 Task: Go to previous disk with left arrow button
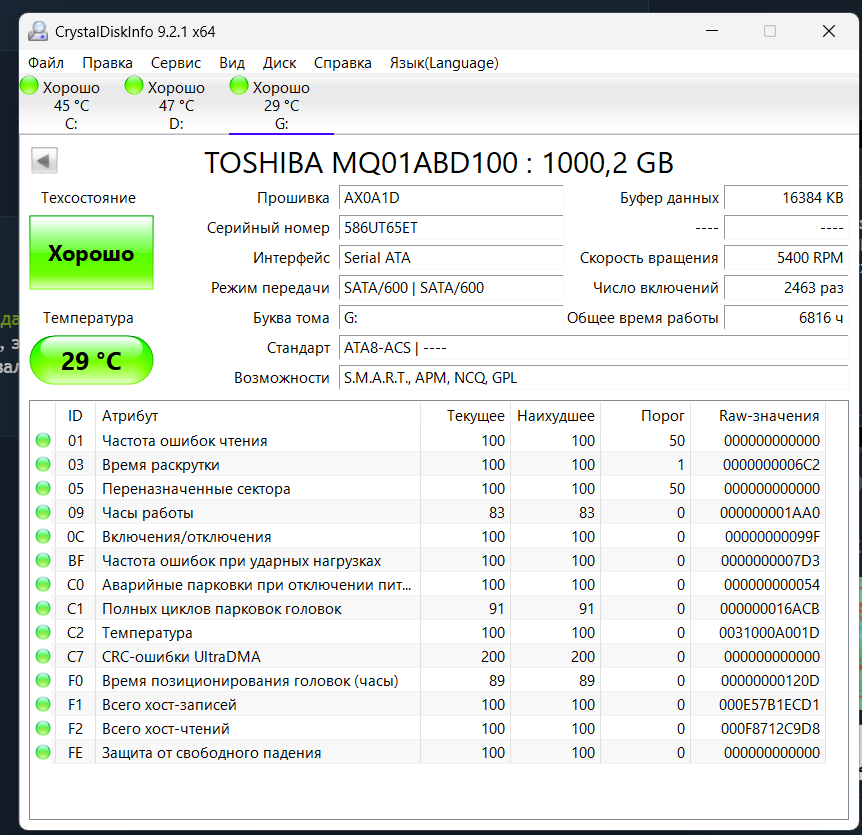pos(44,161)
